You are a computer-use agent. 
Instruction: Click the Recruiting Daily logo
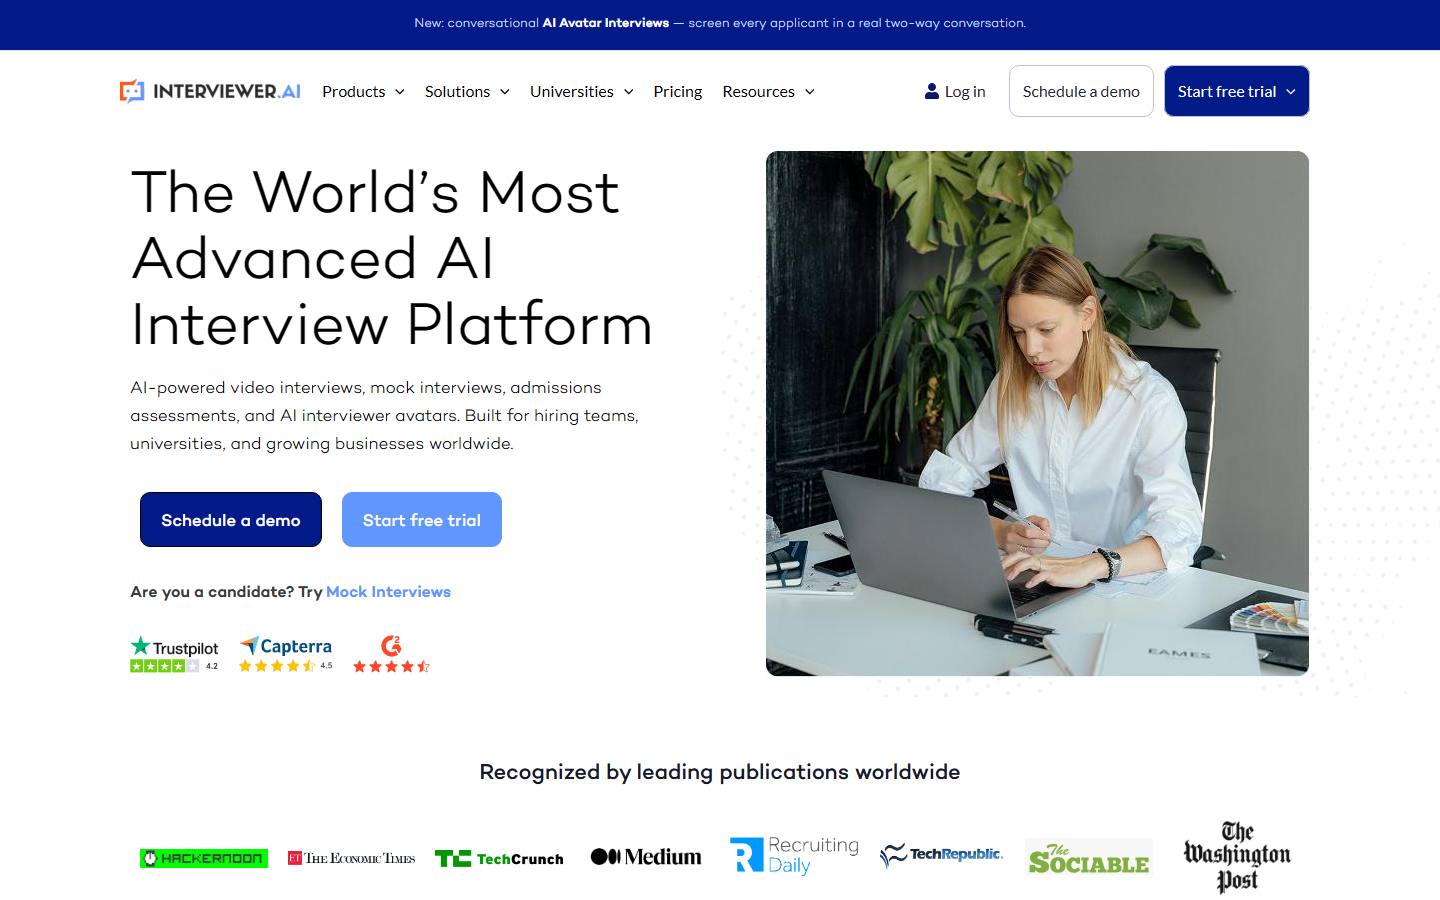click(794, 856)
